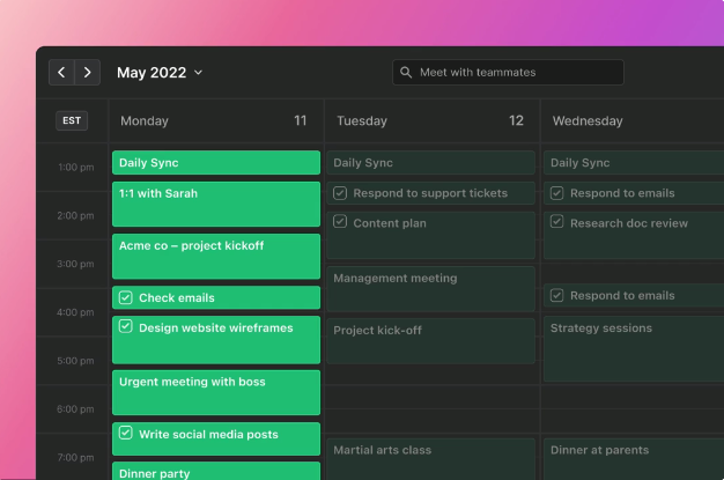Open the 1:1 with Sarah event
Viewport: 724px width, 480px height.
[216, 204]
